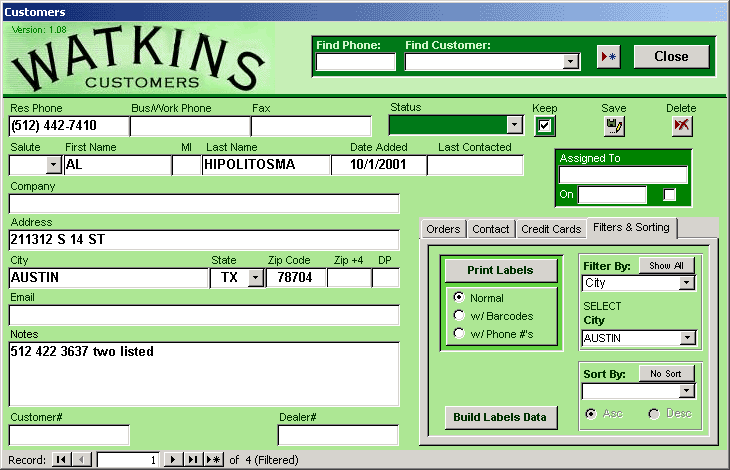Viewport: 730px width, 470px height.
Task: Click the MI field
Action: 187,165
